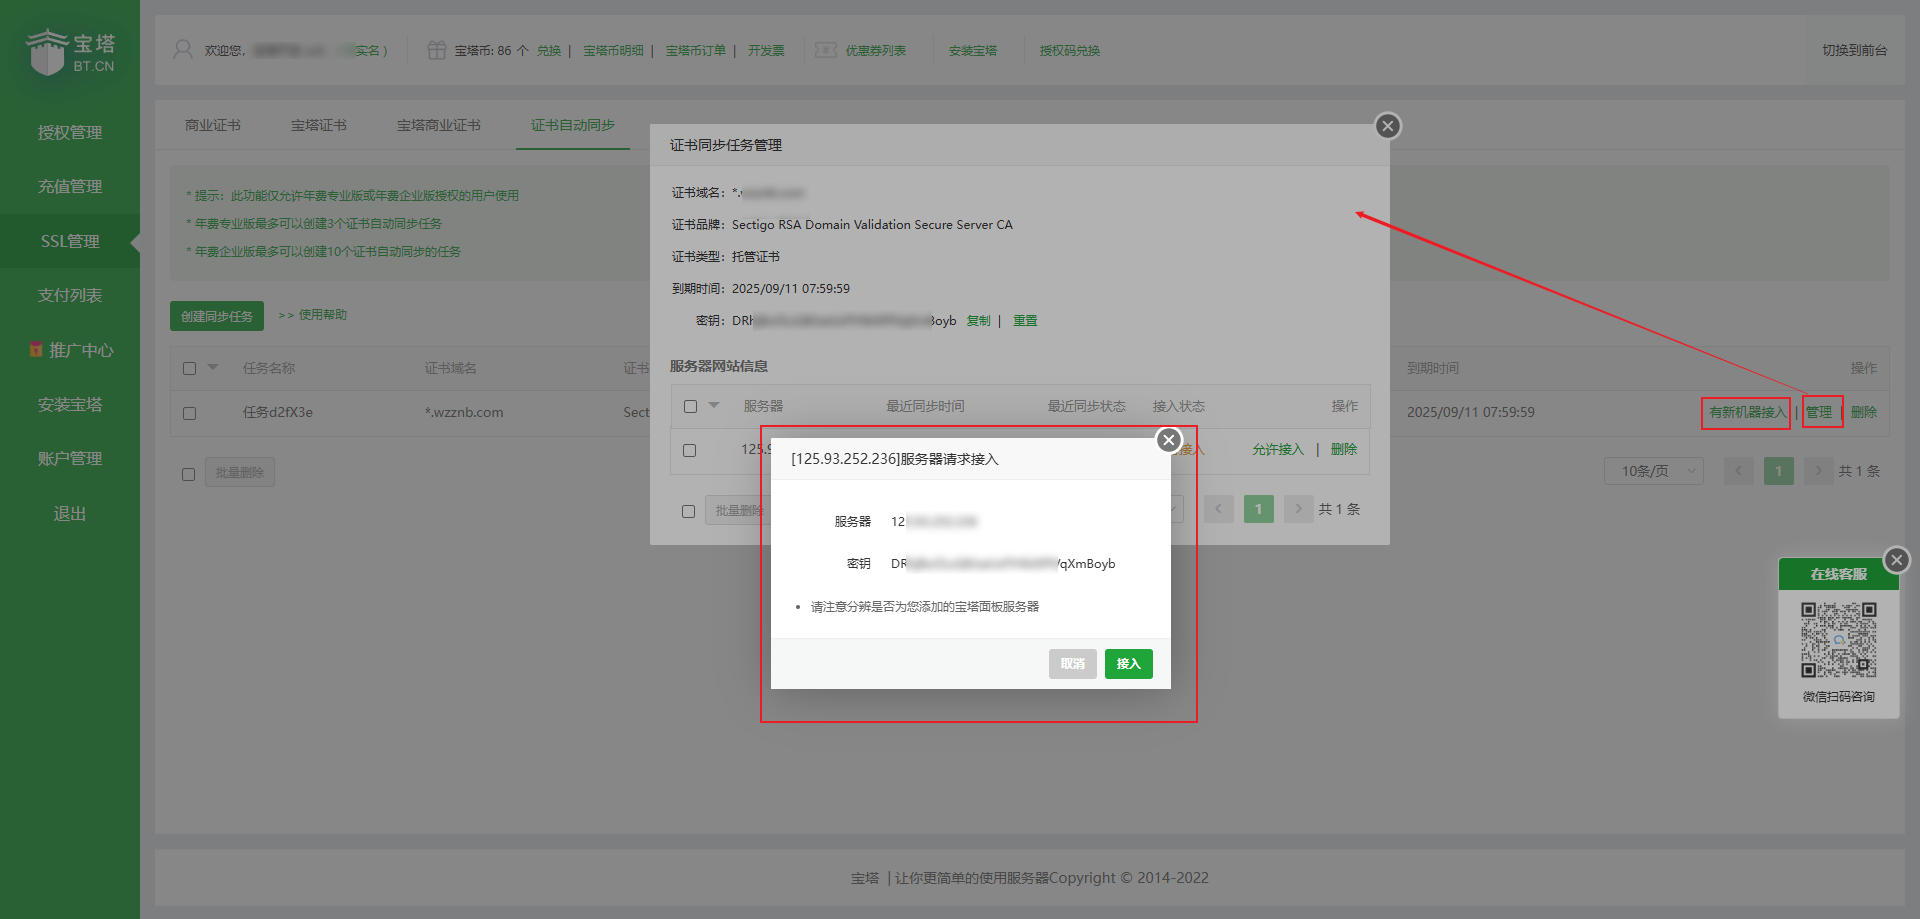Switch to the 宝塔商业证书 tab
The width and height of the screenshot is (1920, 919).
click(439, 125)
